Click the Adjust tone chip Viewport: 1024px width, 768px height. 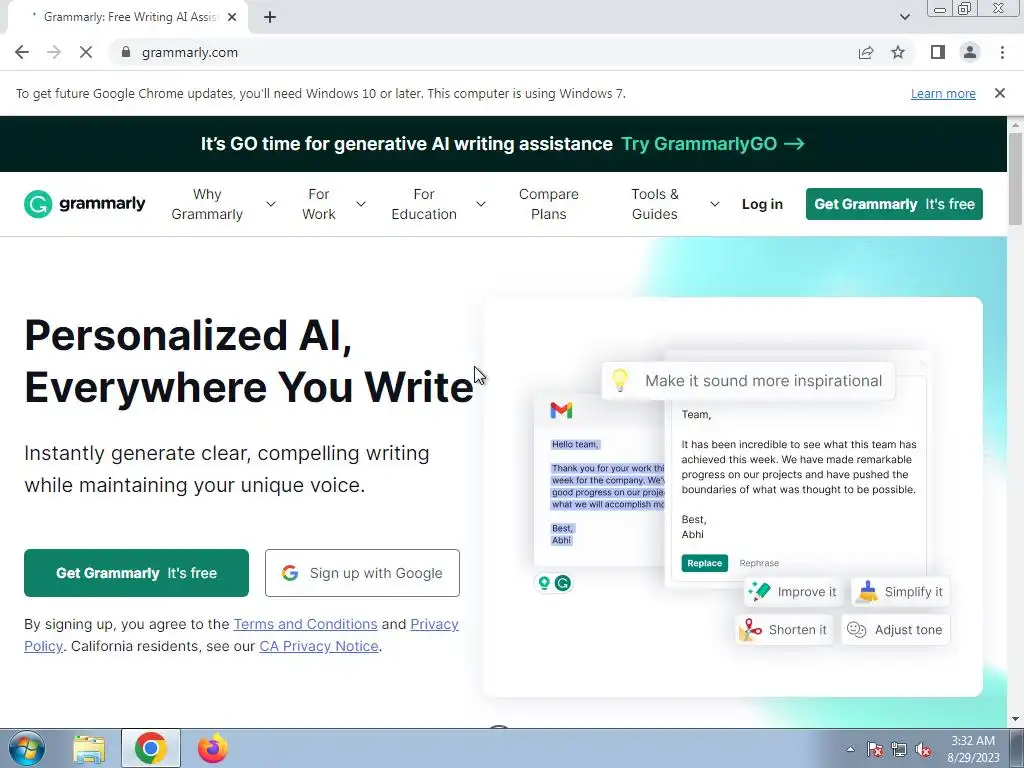895,630
